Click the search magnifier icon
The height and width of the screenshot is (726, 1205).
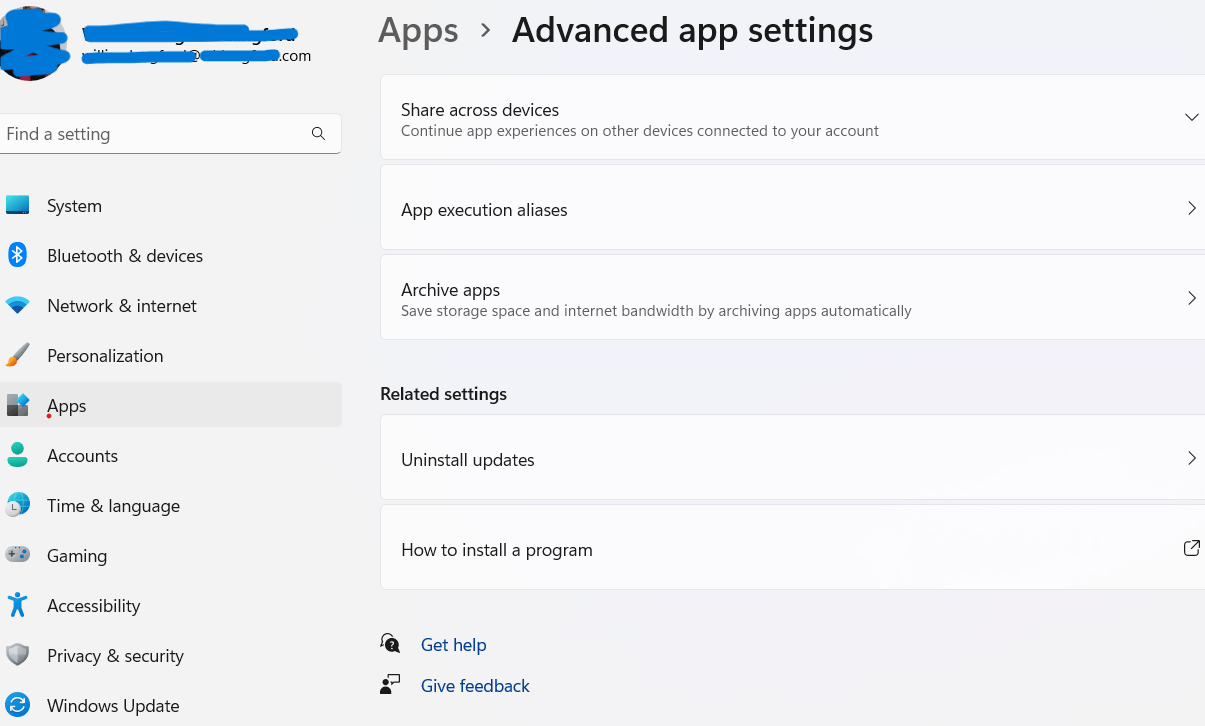point(318,134)
